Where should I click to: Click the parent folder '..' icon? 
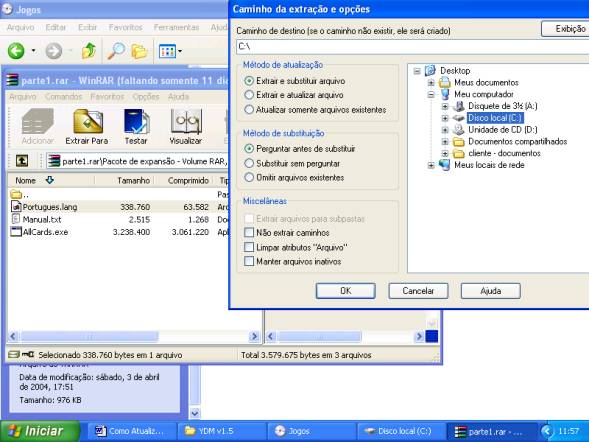(x=16, y=194)
